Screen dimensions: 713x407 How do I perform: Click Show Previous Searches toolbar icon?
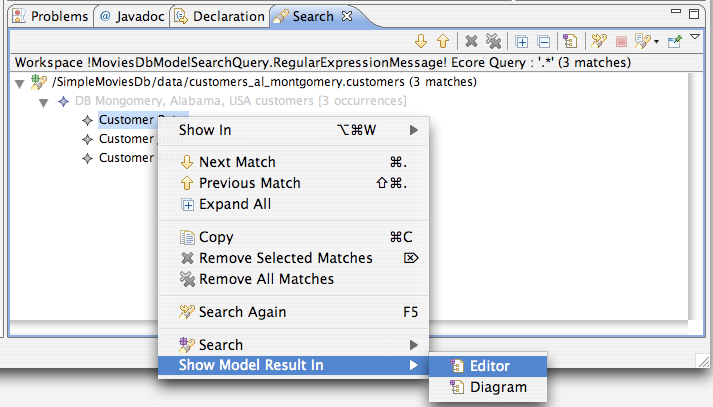pyautogui.click(x=642, y=41)
